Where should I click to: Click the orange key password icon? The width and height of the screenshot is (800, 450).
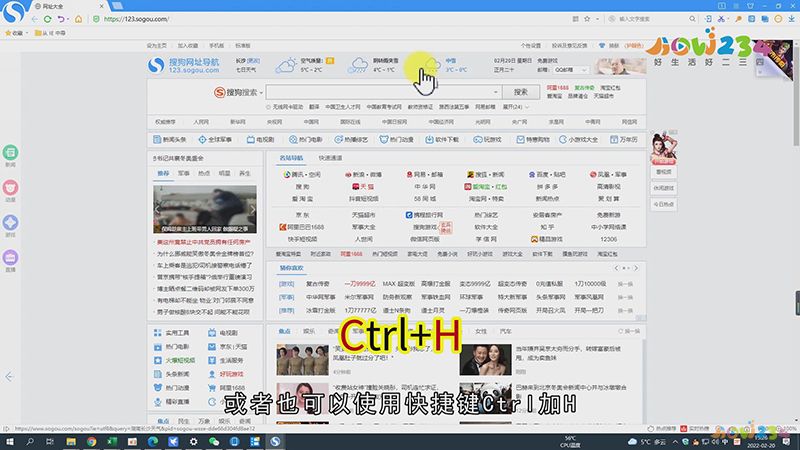click(738, 19)
